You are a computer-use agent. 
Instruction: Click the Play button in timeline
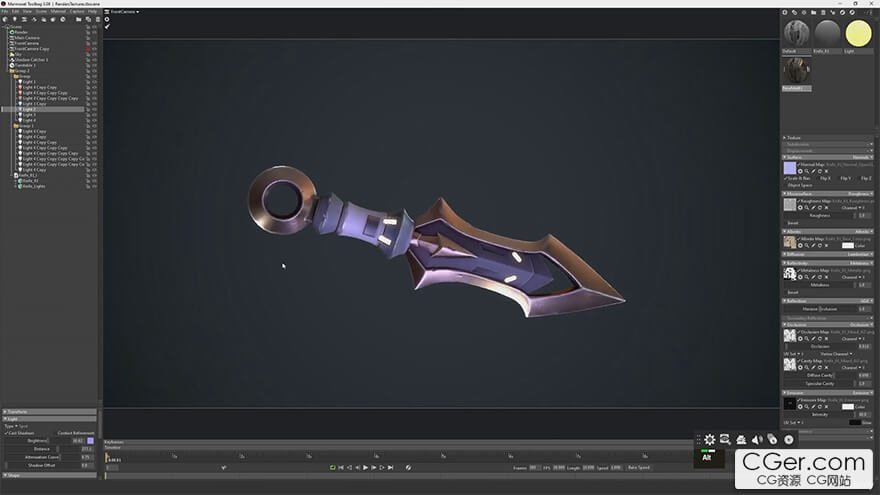366,467
